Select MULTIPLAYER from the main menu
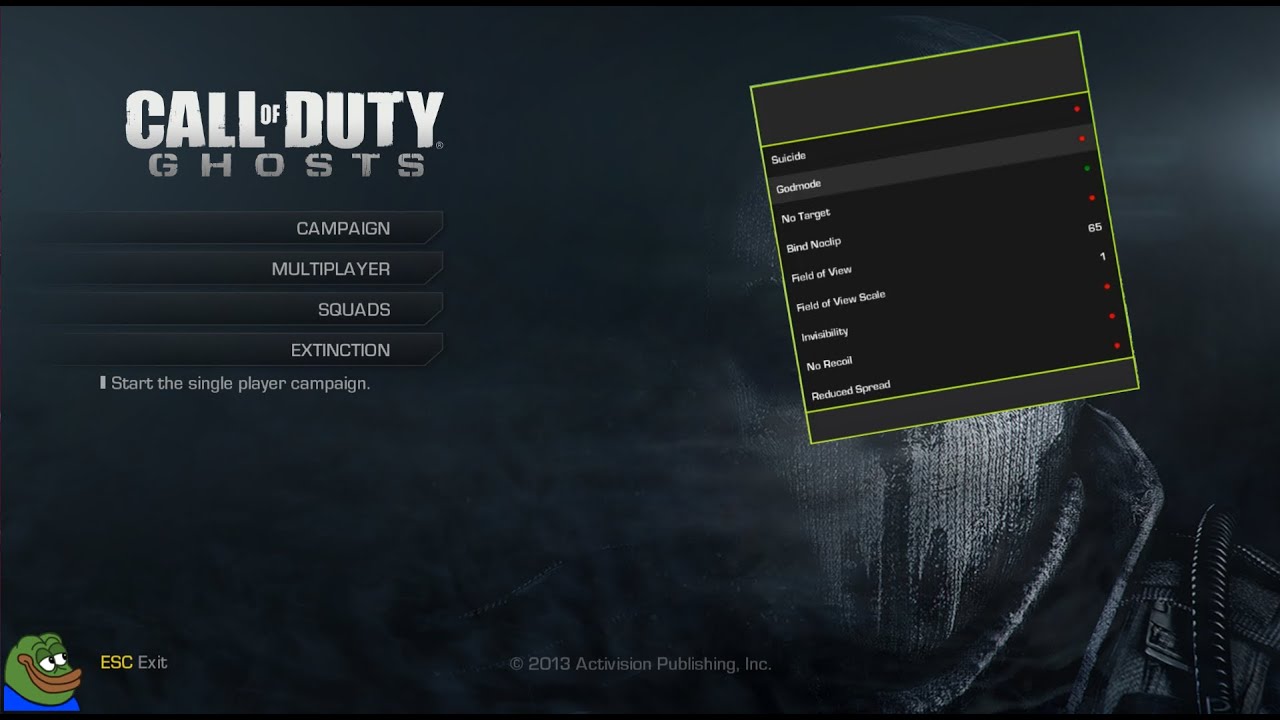Screen dimensions: 1280x720 (x=331, y=269)
